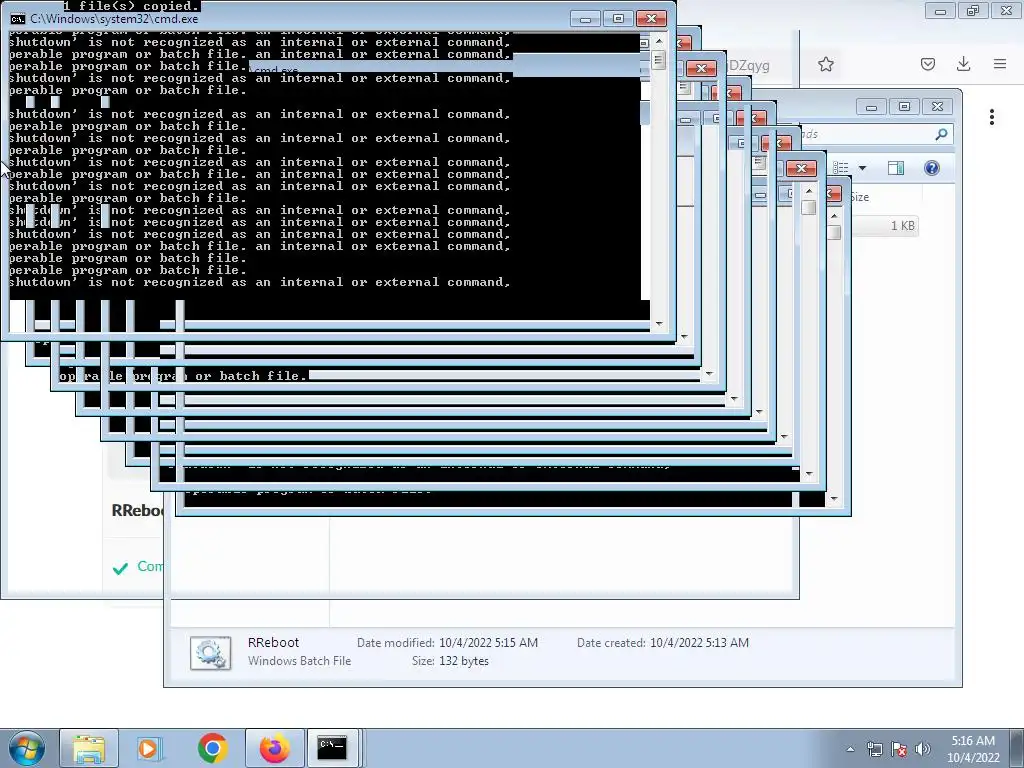
Task: Open the Firefox hamburger application menu
Action: point(1000,64)
